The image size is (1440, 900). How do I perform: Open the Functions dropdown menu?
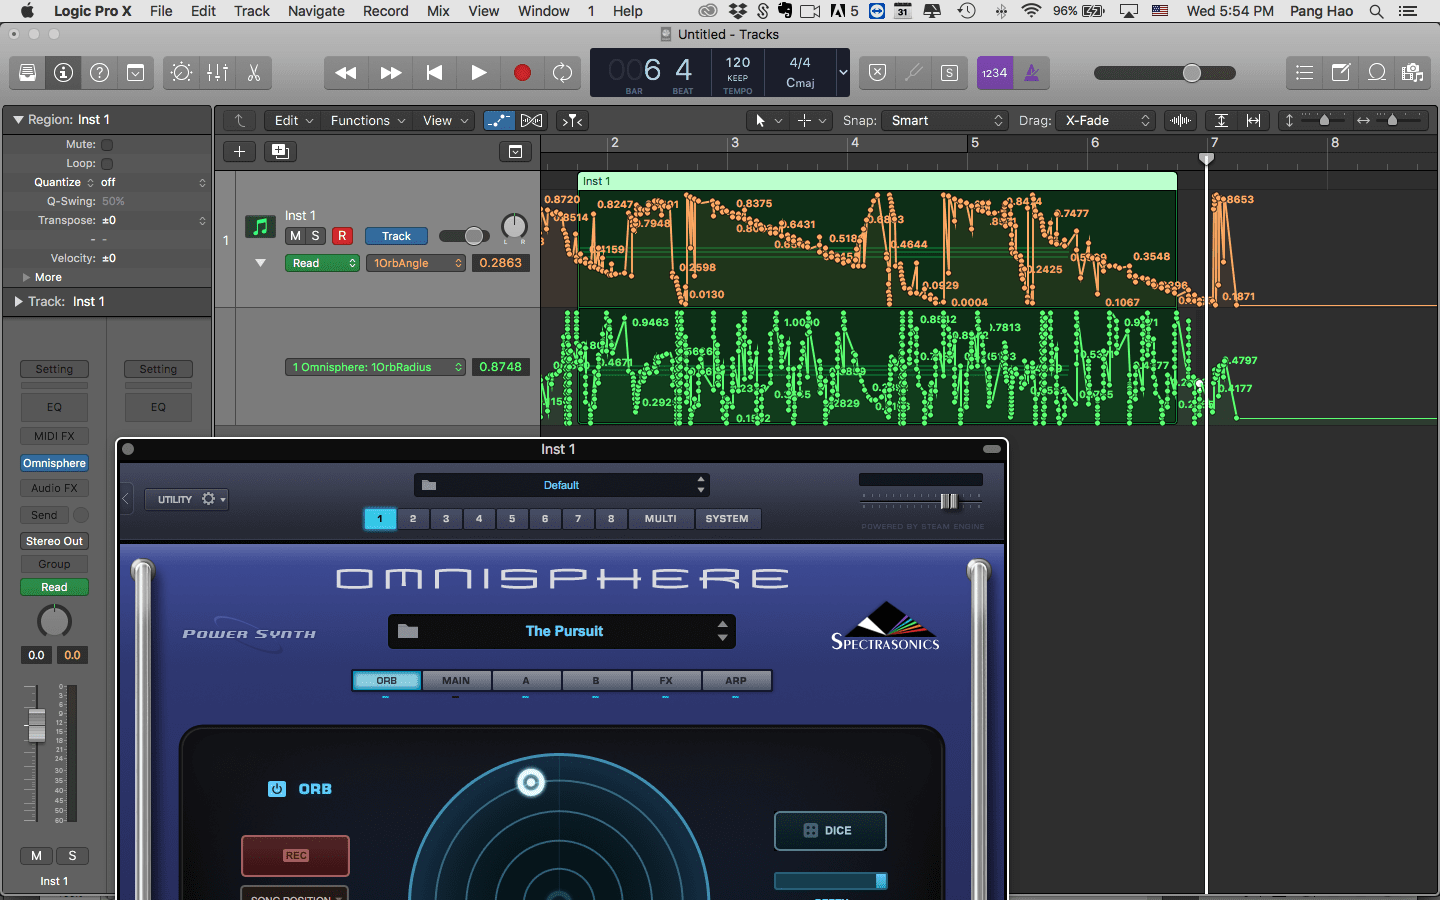367,121
